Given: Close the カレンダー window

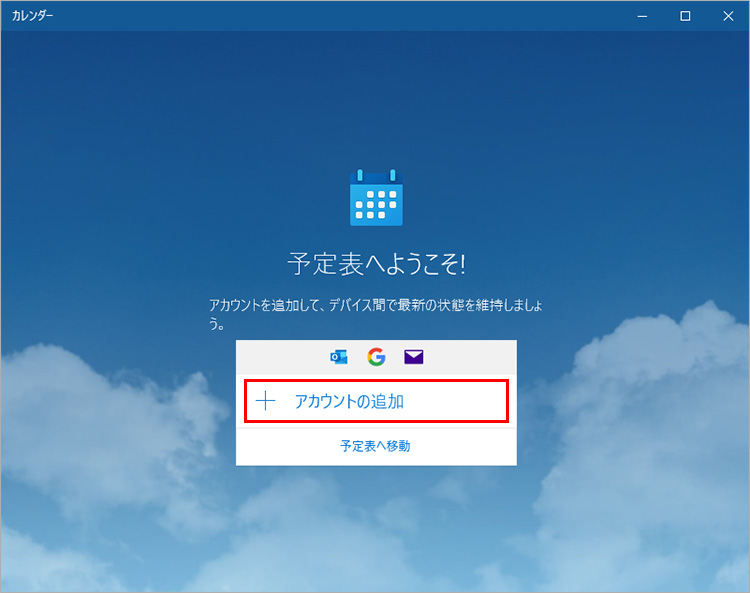Looking at the screenshot, I should (x=728, y=15).
